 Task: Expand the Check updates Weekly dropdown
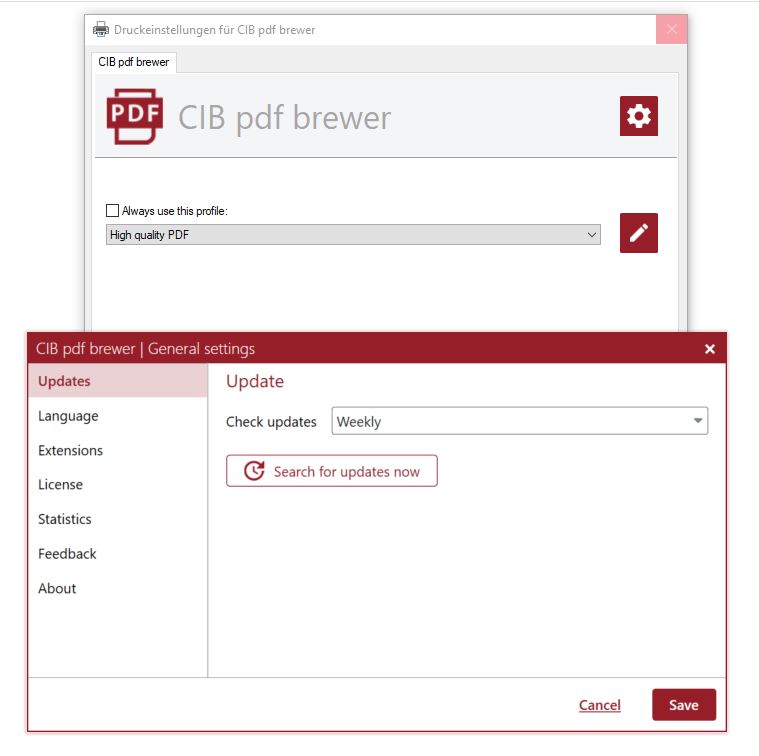pos(519,421)
